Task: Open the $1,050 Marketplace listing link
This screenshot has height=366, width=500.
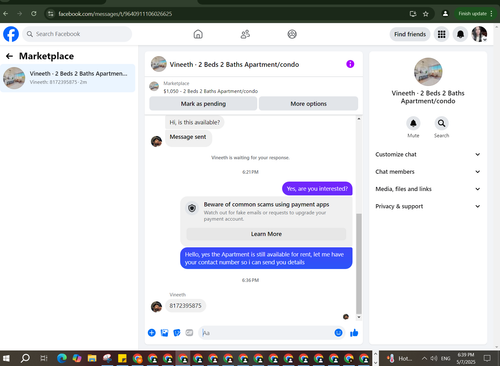Action: pos(210,91)
